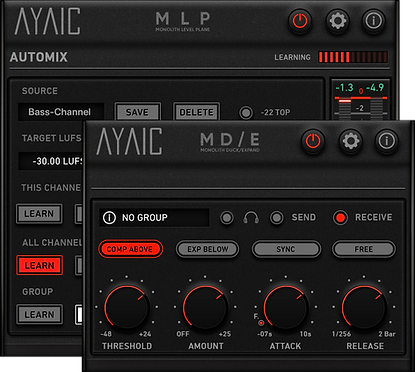Click the AMOUNT knob
This screenshot has width=415, height=372.
click(205, 307)
